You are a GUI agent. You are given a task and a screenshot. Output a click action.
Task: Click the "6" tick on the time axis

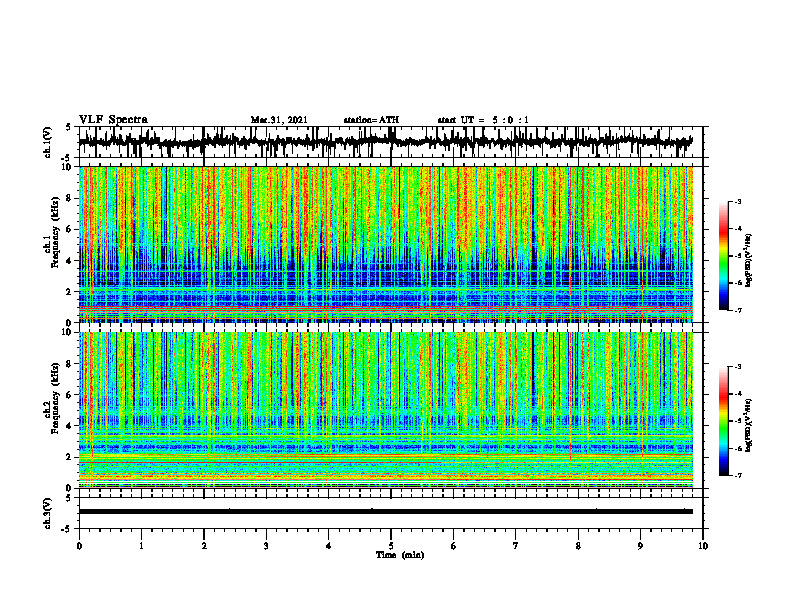point(454,546)
